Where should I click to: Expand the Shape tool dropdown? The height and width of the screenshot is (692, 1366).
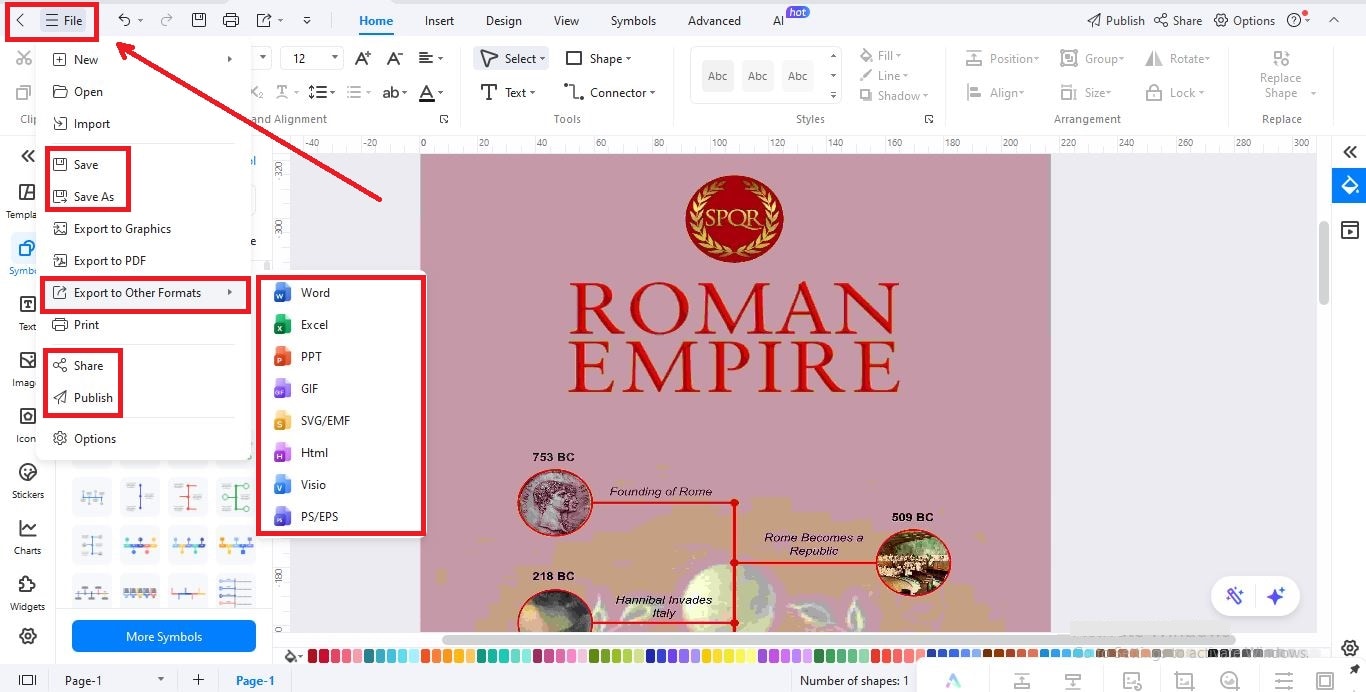[x=629, y=59]
